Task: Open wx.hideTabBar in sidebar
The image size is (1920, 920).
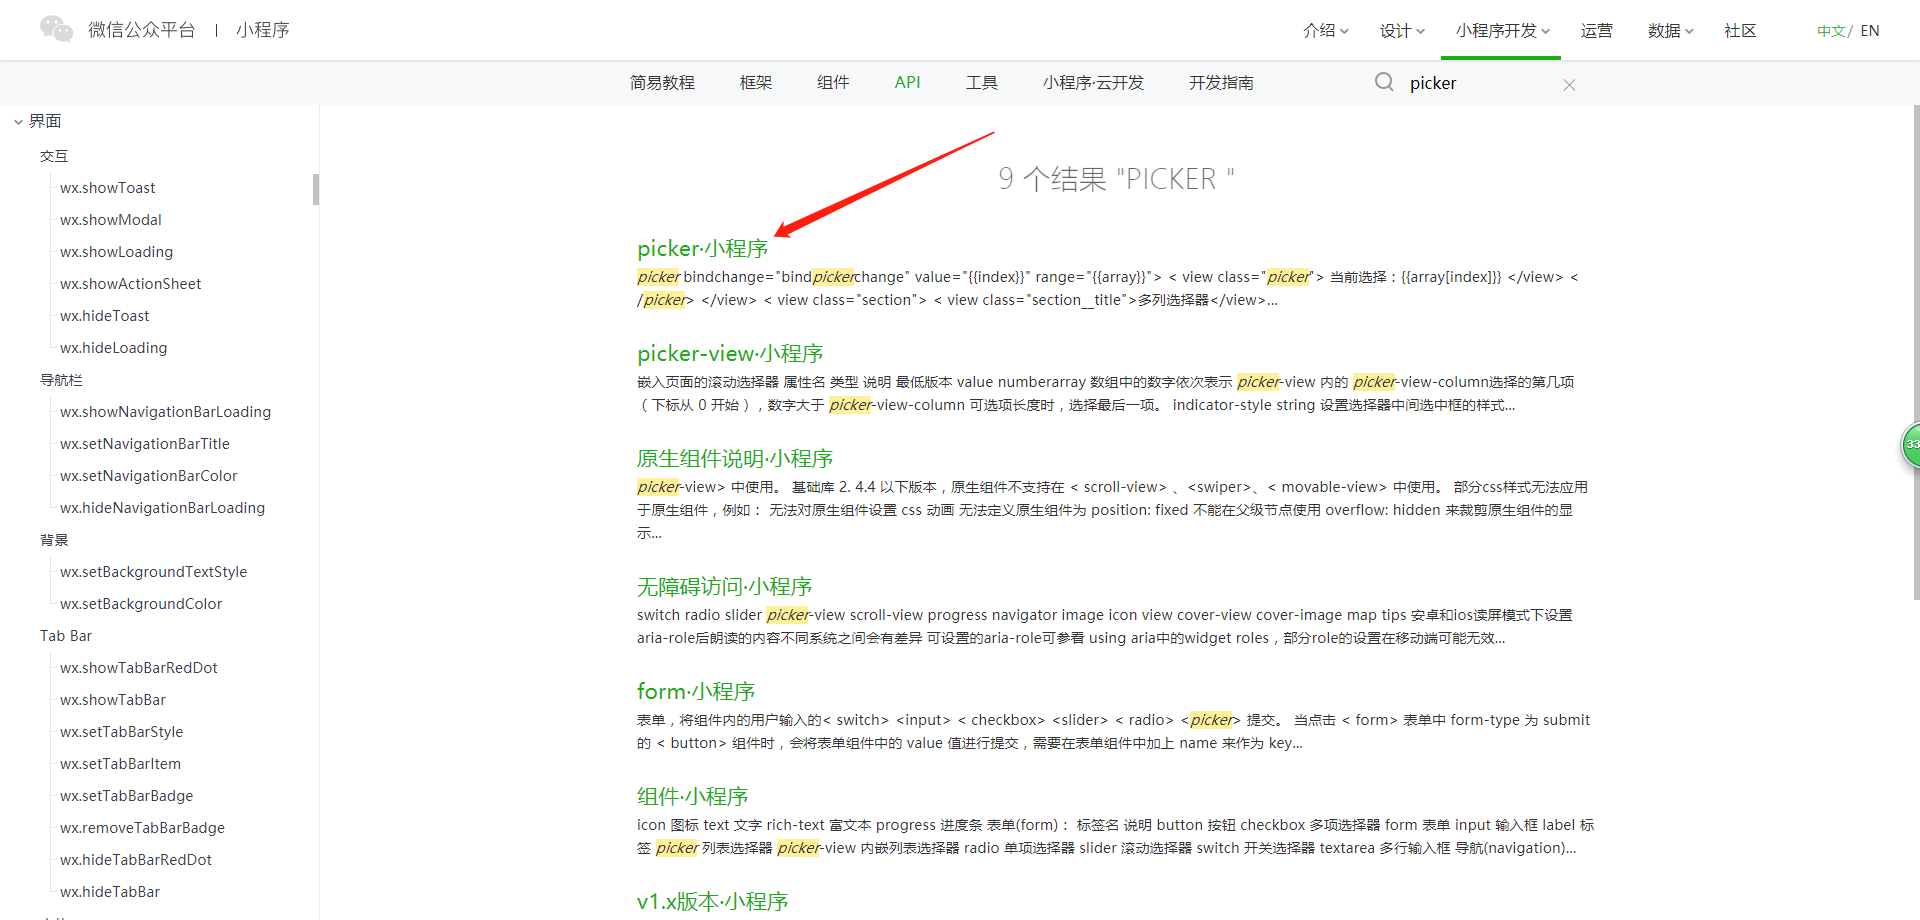Action: point(110,892)
